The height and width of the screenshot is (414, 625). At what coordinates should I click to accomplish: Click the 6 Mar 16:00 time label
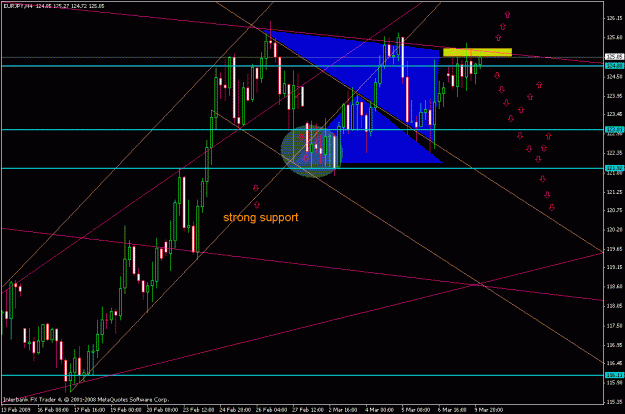click(452, 410)
